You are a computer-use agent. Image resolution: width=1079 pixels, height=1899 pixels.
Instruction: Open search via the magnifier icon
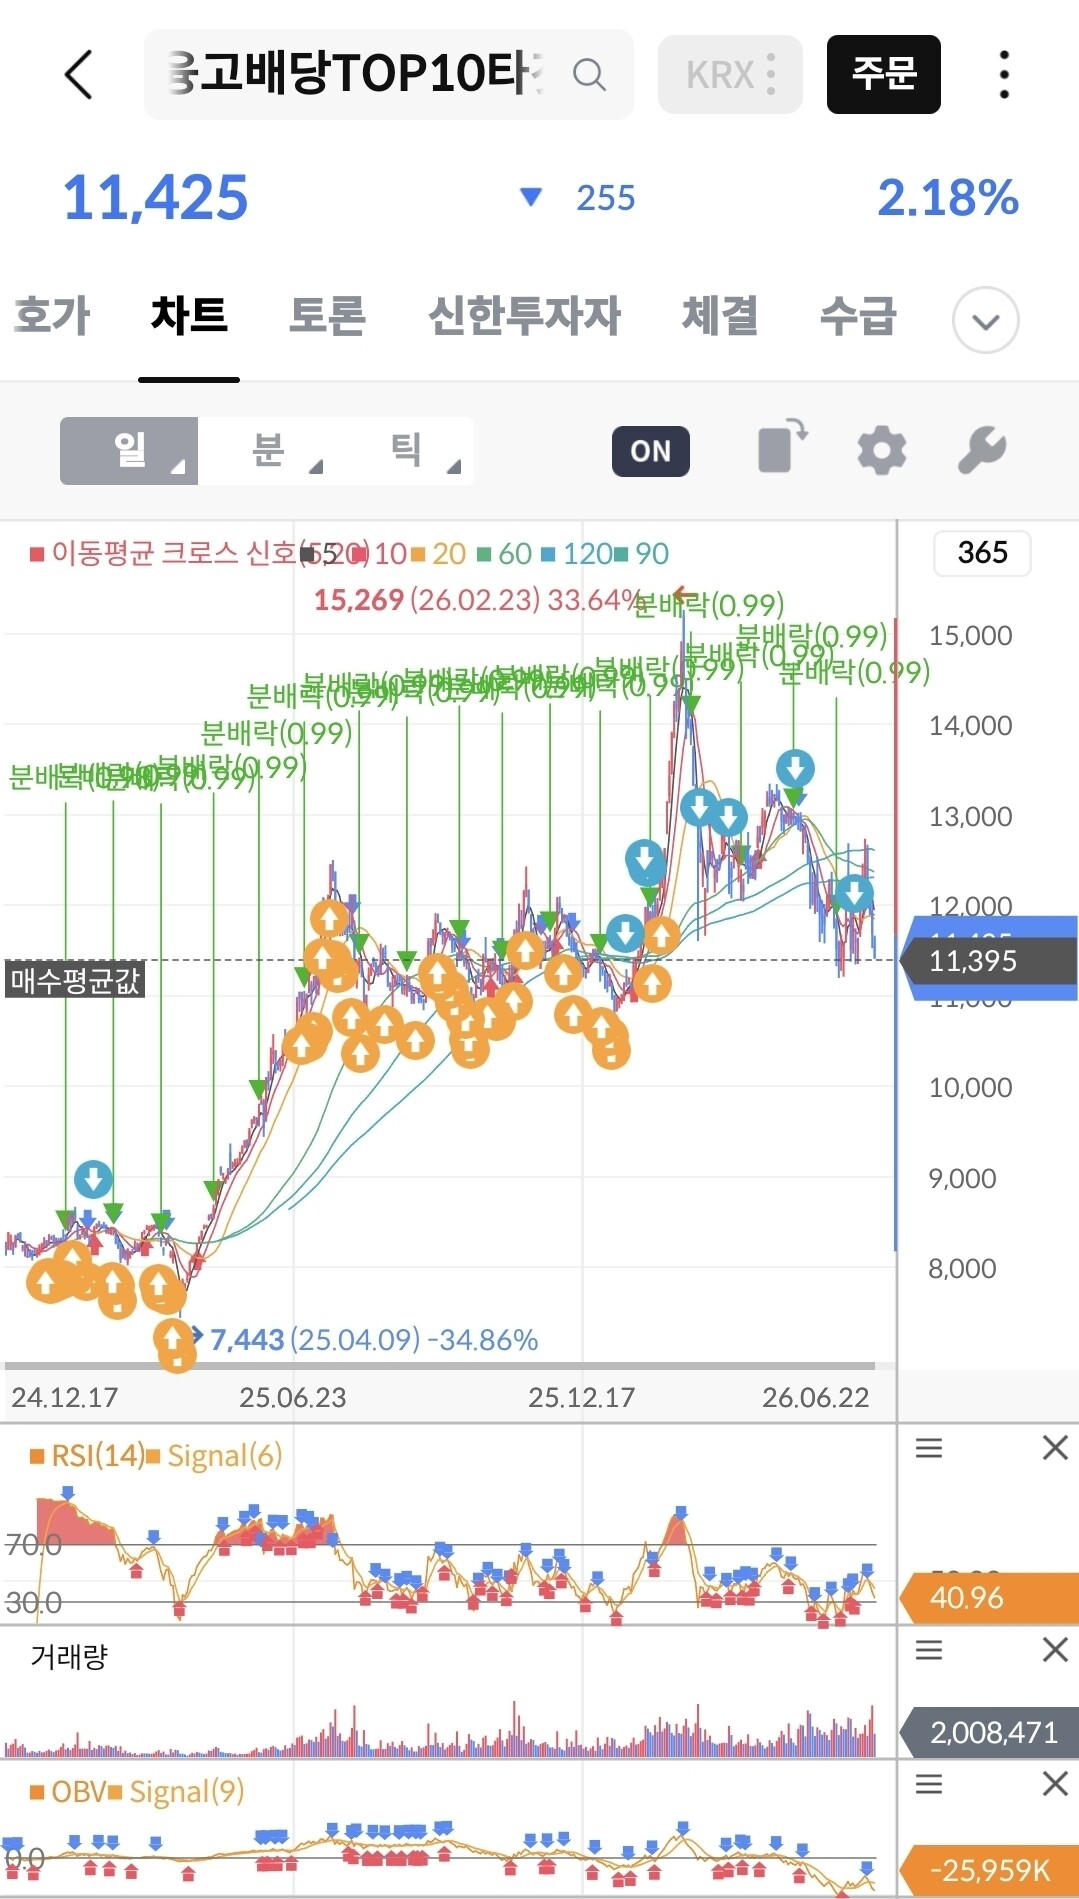click(589, 75)
